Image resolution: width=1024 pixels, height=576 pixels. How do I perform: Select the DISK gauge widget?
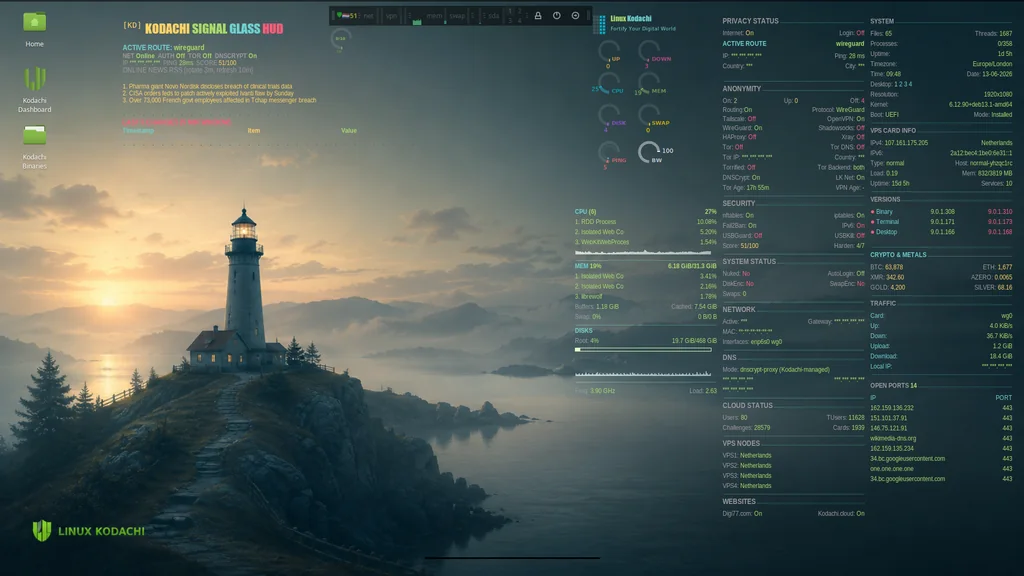tap(611, 118)
